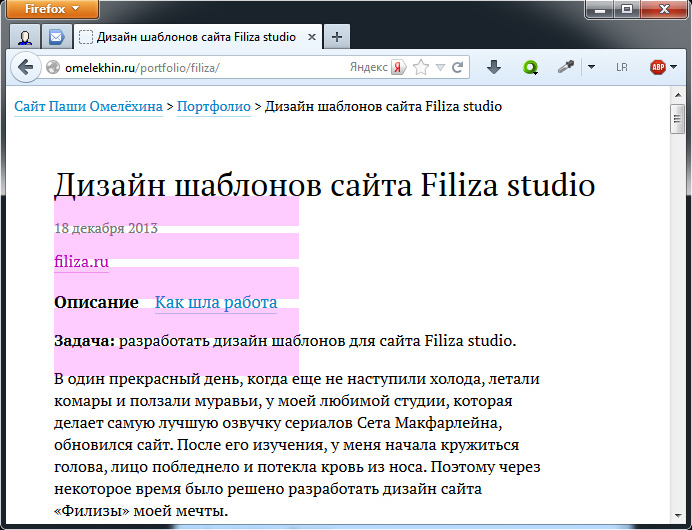Click the pinned contacts tab icon

(x=25, y=37)
